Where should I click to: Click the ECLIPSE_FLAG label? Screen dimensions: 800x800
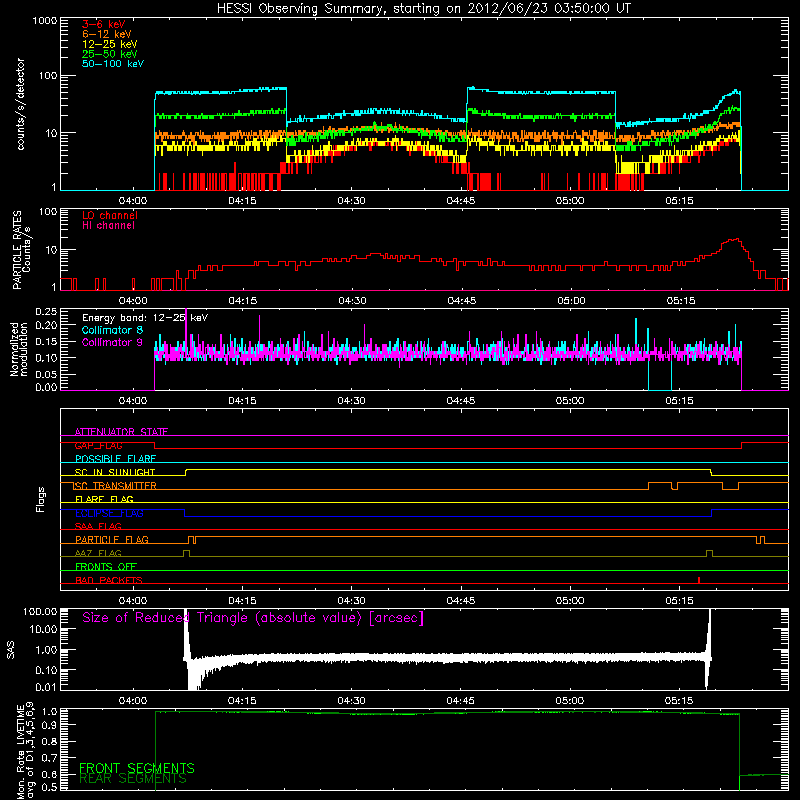[109, 513]
